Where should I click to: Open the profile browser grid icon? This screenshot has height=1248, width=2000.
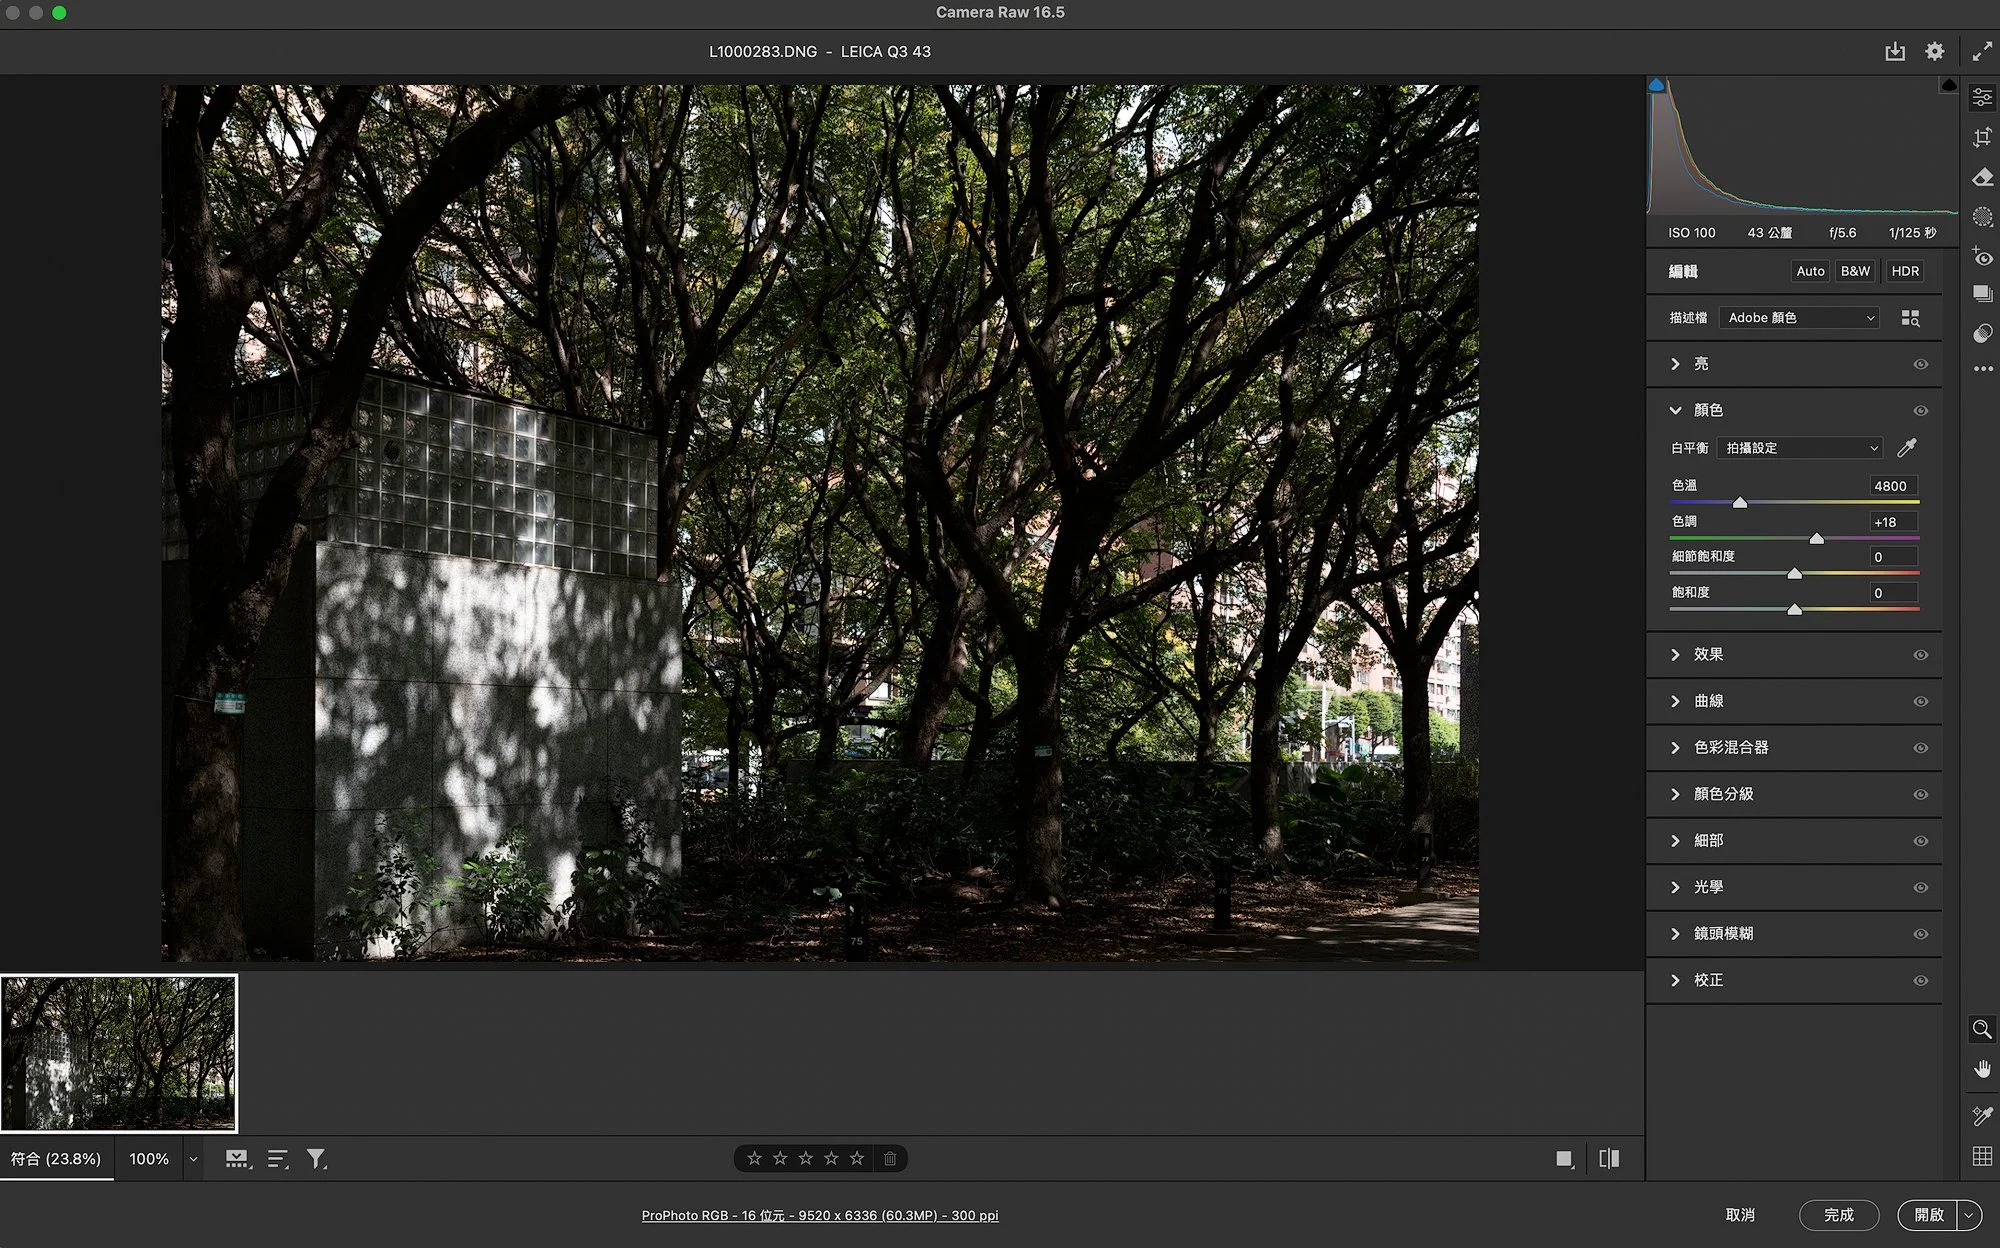pos(1910,318)
